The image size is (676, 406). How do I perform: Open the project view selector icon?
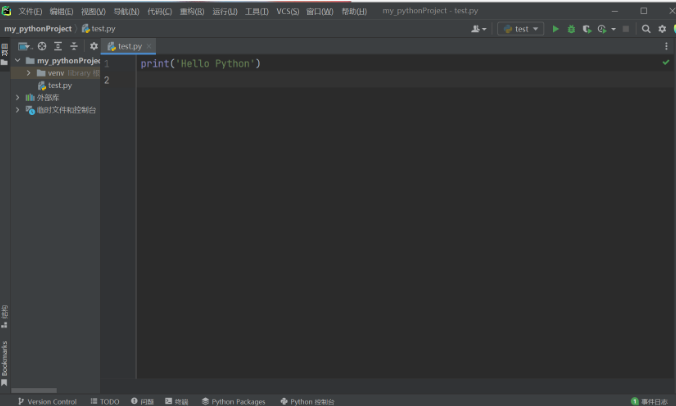pos(24,46)
